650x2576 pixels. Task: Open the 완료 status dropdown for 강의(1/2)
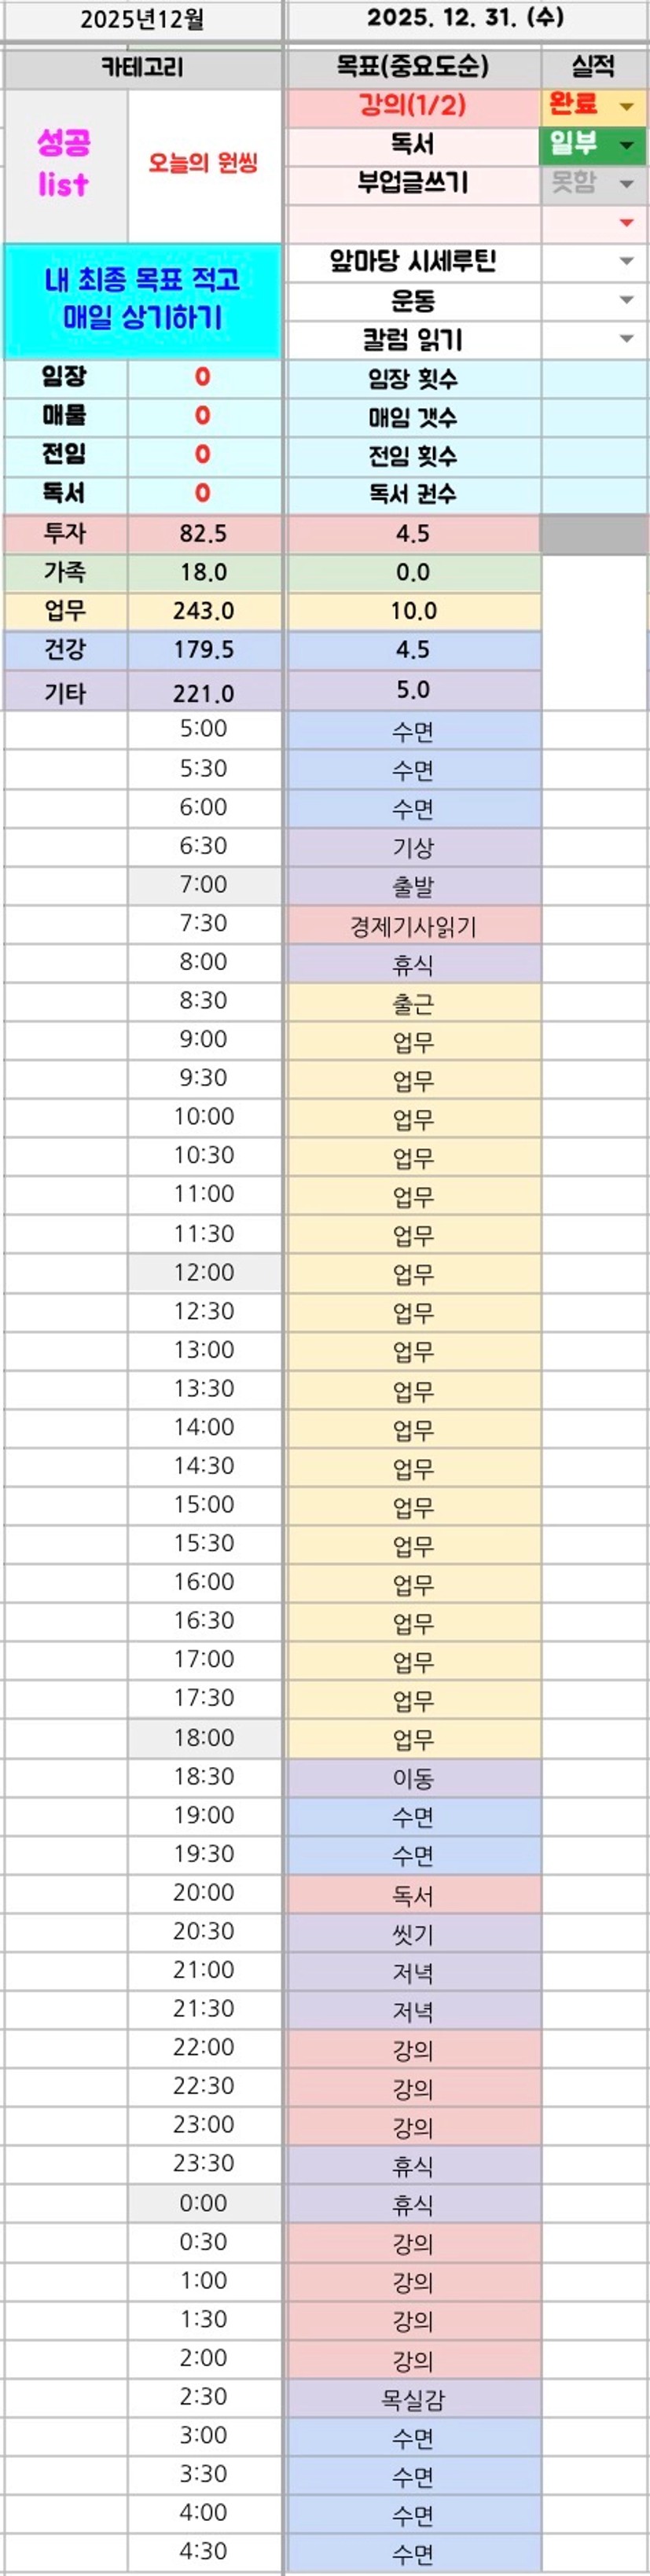click(627, 107)
